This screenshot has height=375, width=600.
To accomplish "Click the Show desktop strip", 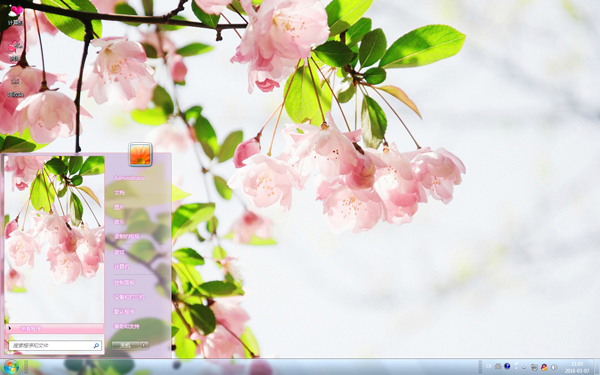I will coord(597,367).
